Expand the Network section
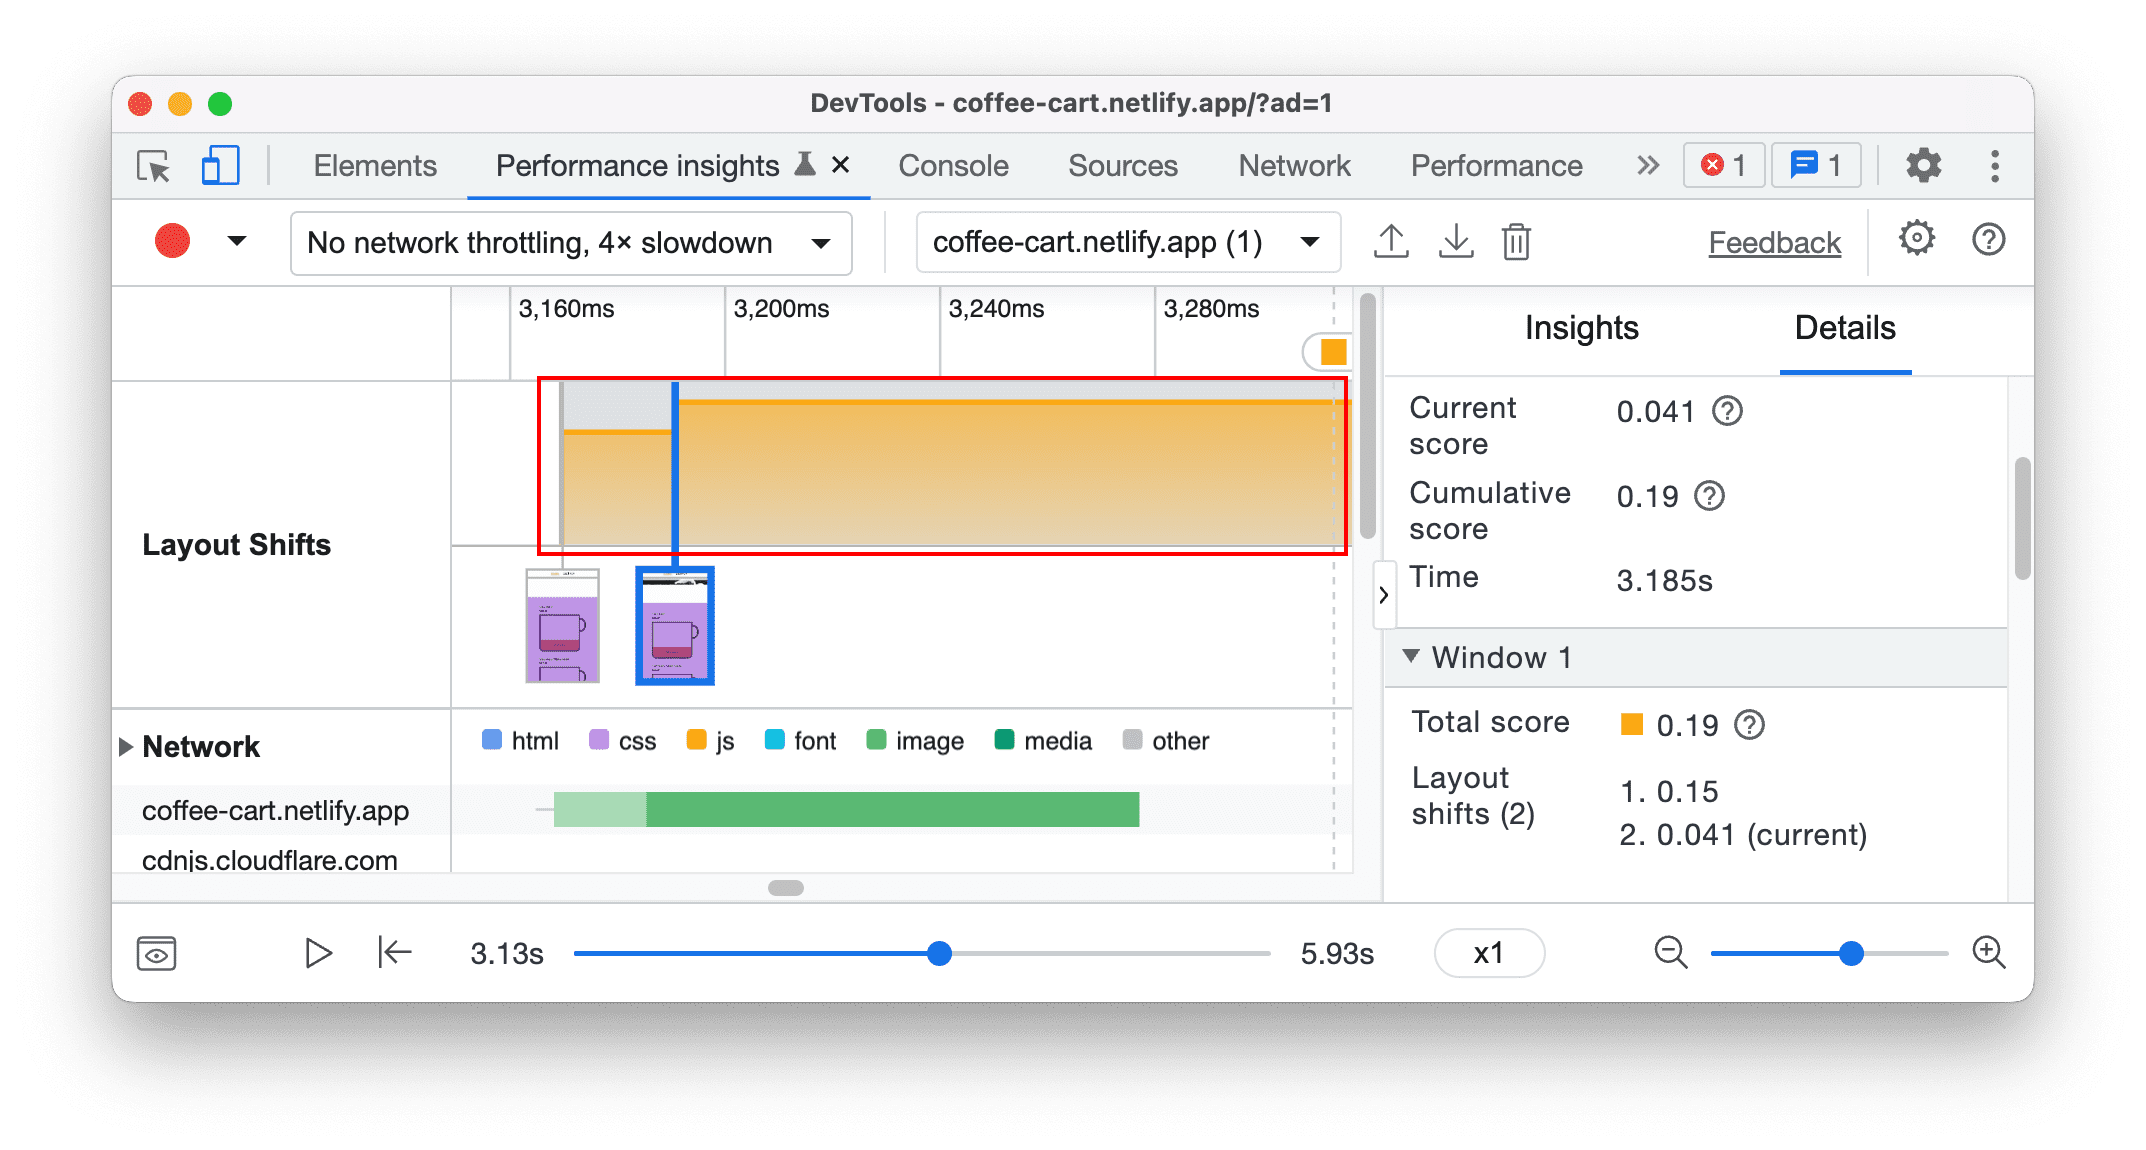The image size is (2146, 1150). [125, 740]
